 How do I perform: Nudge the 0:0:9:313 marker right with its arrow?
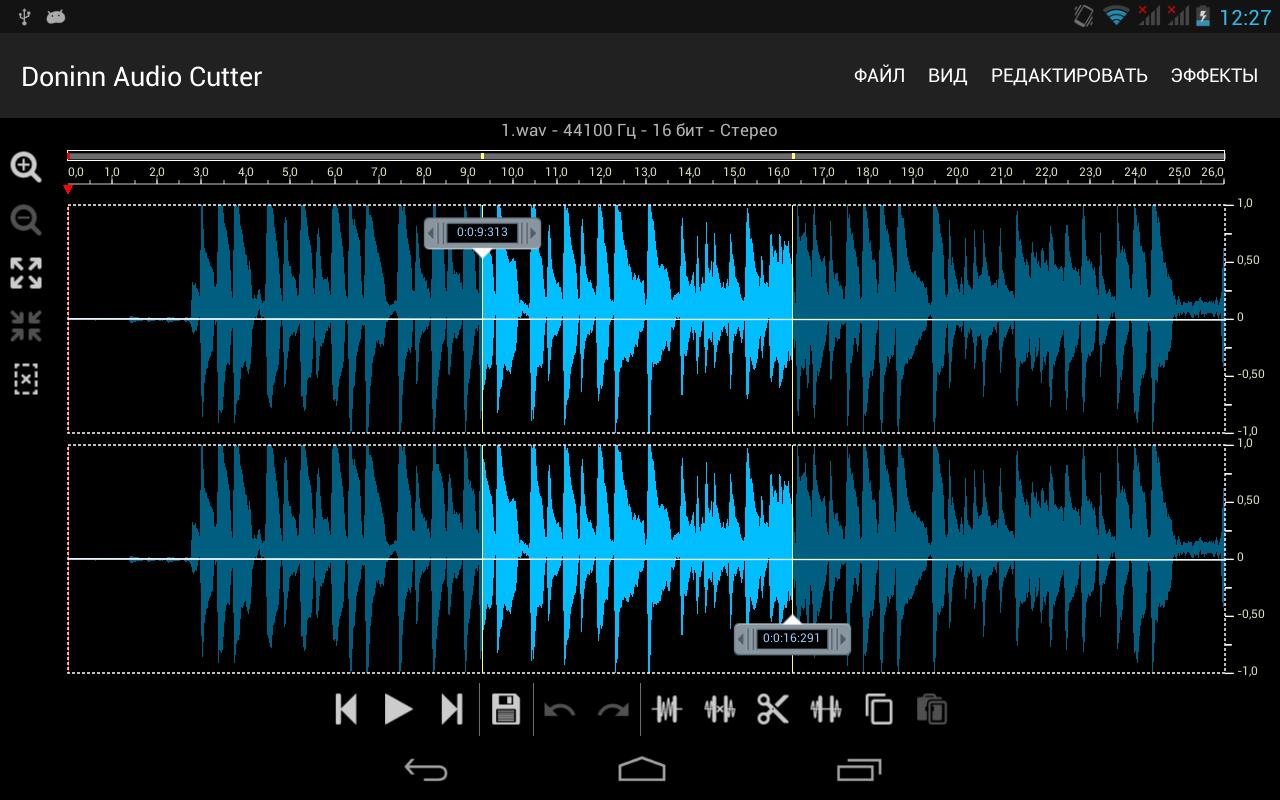click(x=532, y=233)
